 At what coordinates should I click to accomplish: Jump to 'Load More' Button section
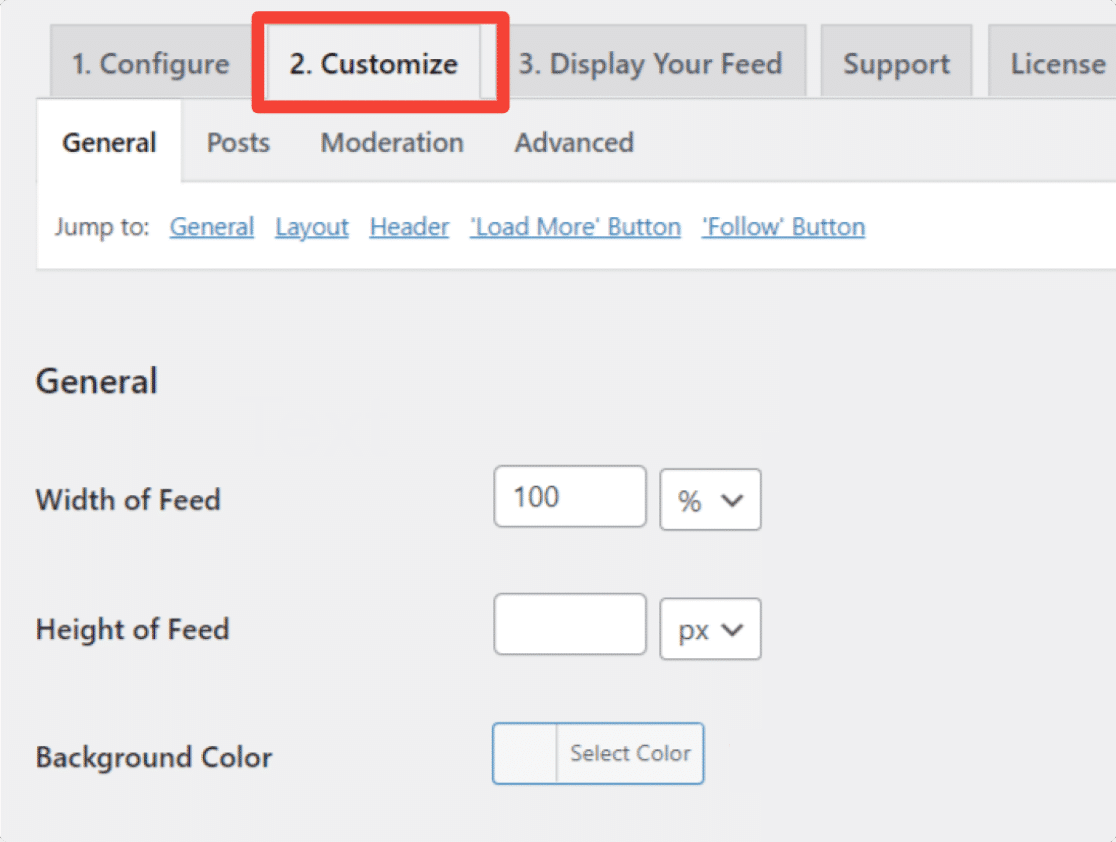pos(575,227)
